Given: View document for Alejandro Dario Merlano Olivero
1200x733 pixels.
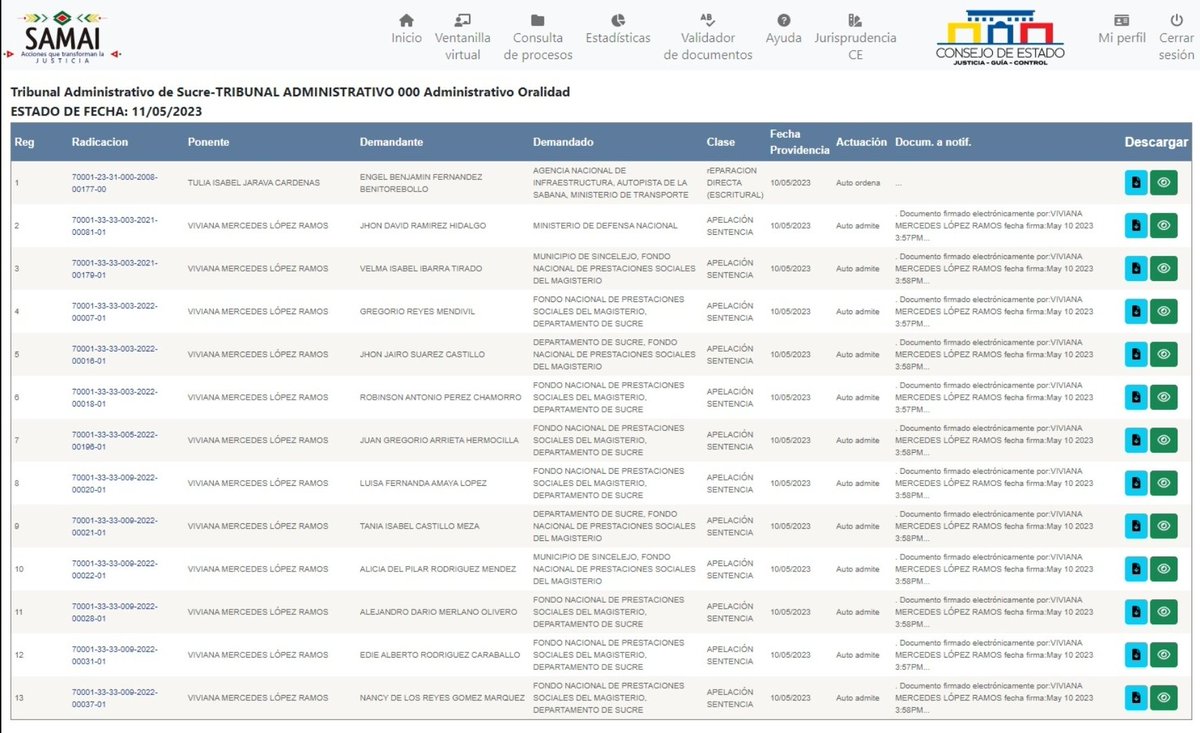Looking at the screenshot, I should pyautogui.click(x=1163, y=612).
